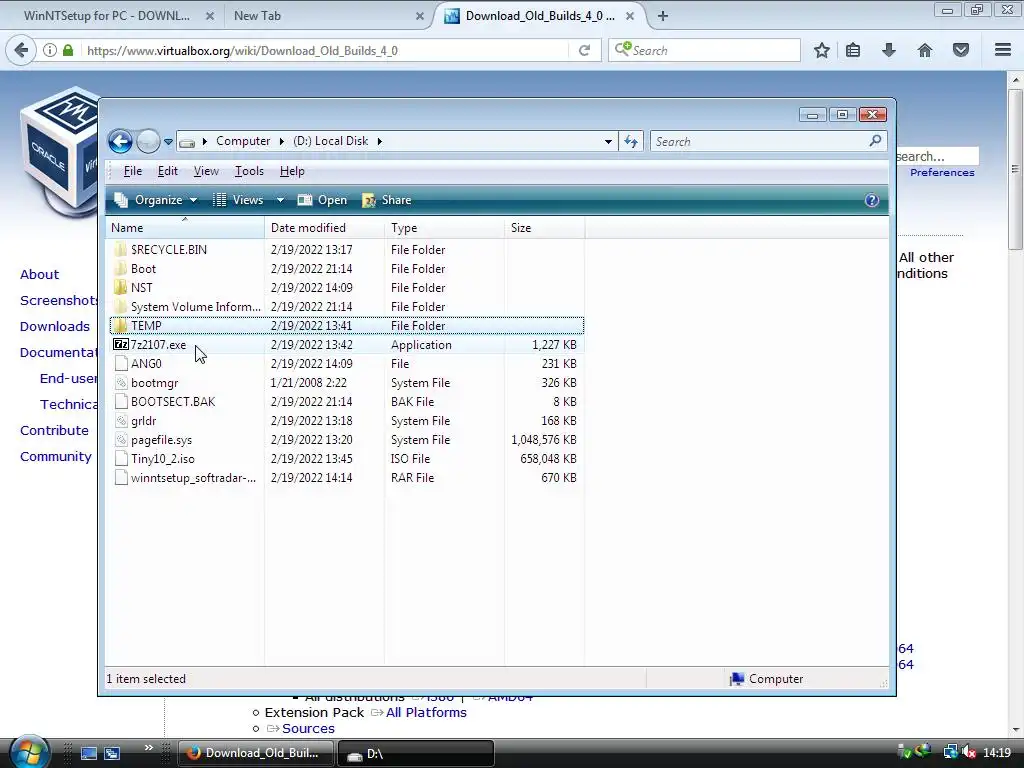This screenshot has width=1024, height=768.
Task: Sort by the Type column header
Action: pos(445,228)
